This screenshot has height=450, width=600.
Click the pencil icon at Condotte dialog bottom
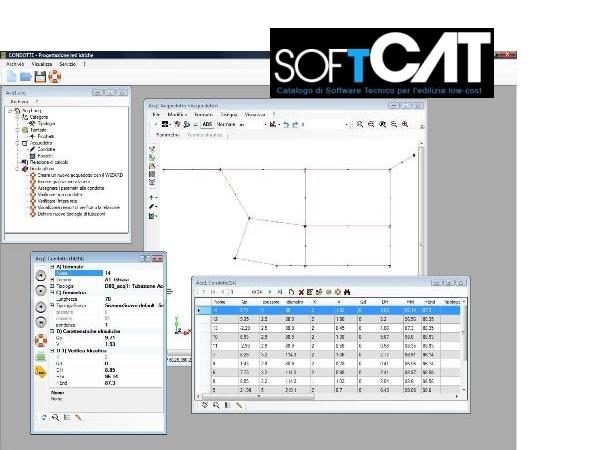pos(78,418)
